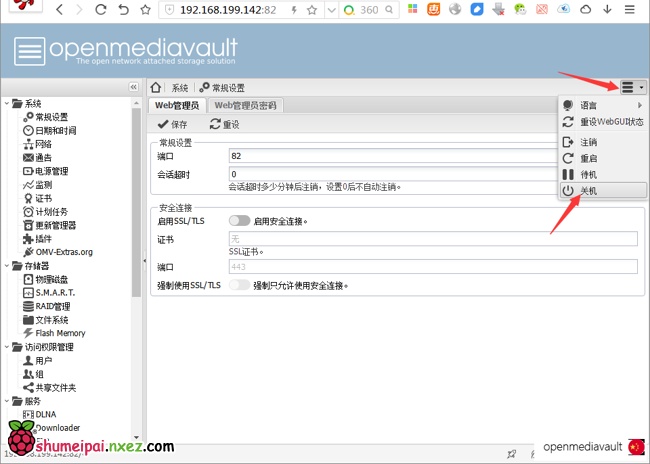Switch to the Web管理员密码 tab

pyautogui.click(x=247, y=105)
